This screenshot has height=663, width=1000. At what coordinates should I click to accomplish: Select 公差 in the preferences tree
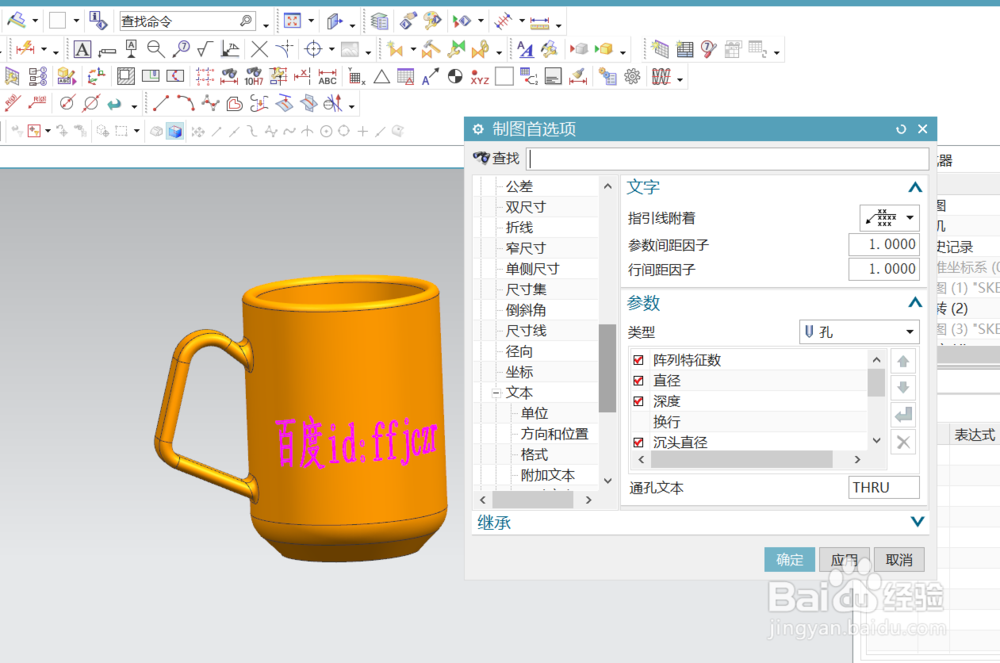click(x=519, y=187)
